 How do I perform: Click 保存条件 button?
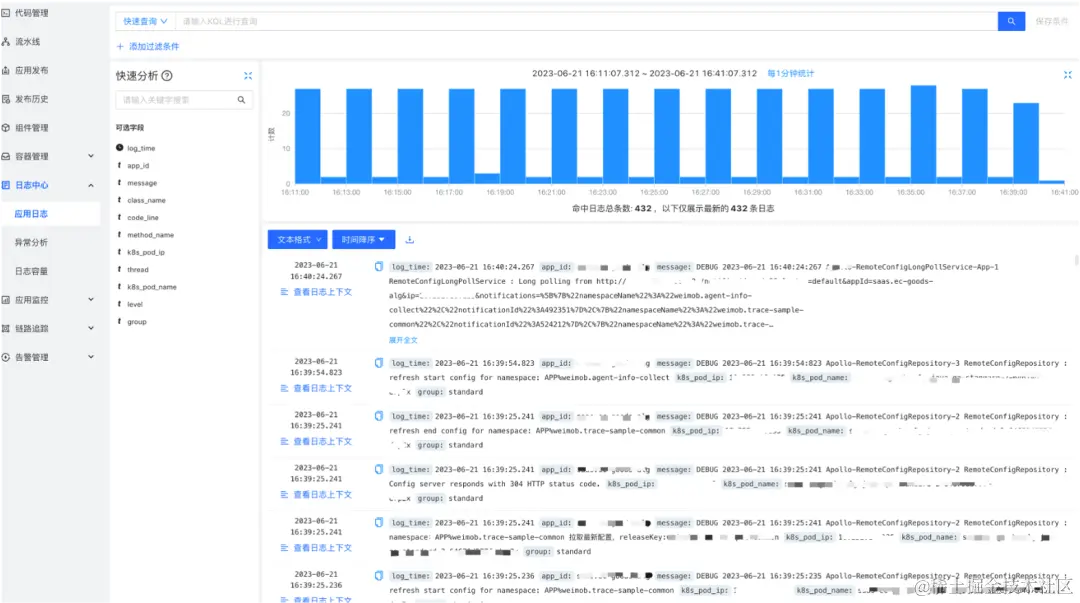pyautogui.click(x=1052, y=21)
